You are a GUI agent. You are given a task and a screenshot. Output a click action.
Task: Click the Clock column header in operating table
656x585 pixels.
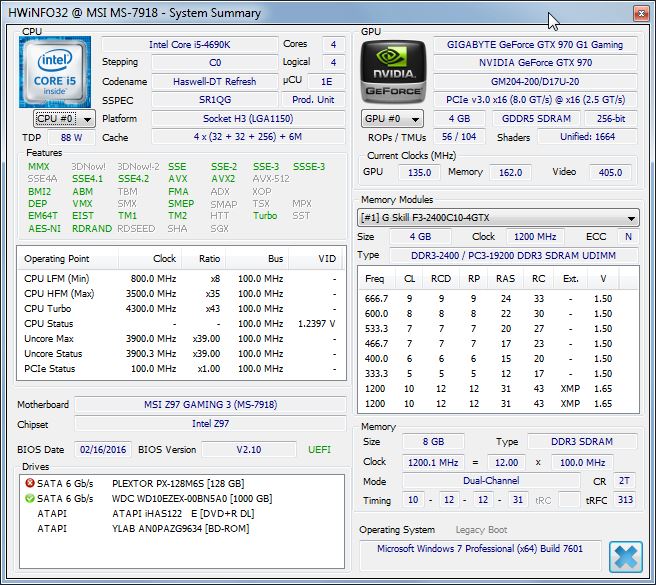click(x=150, y=259)
